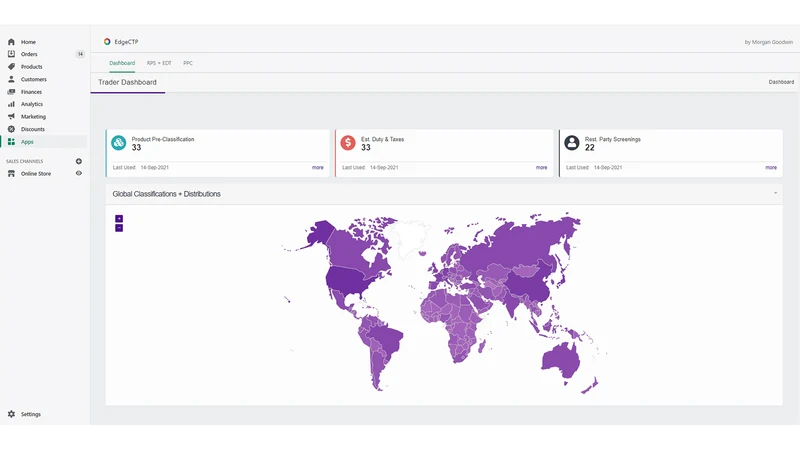This screenshot has height=450, width=800.
Task: Click China on the world map
Action: pos(528,286)
